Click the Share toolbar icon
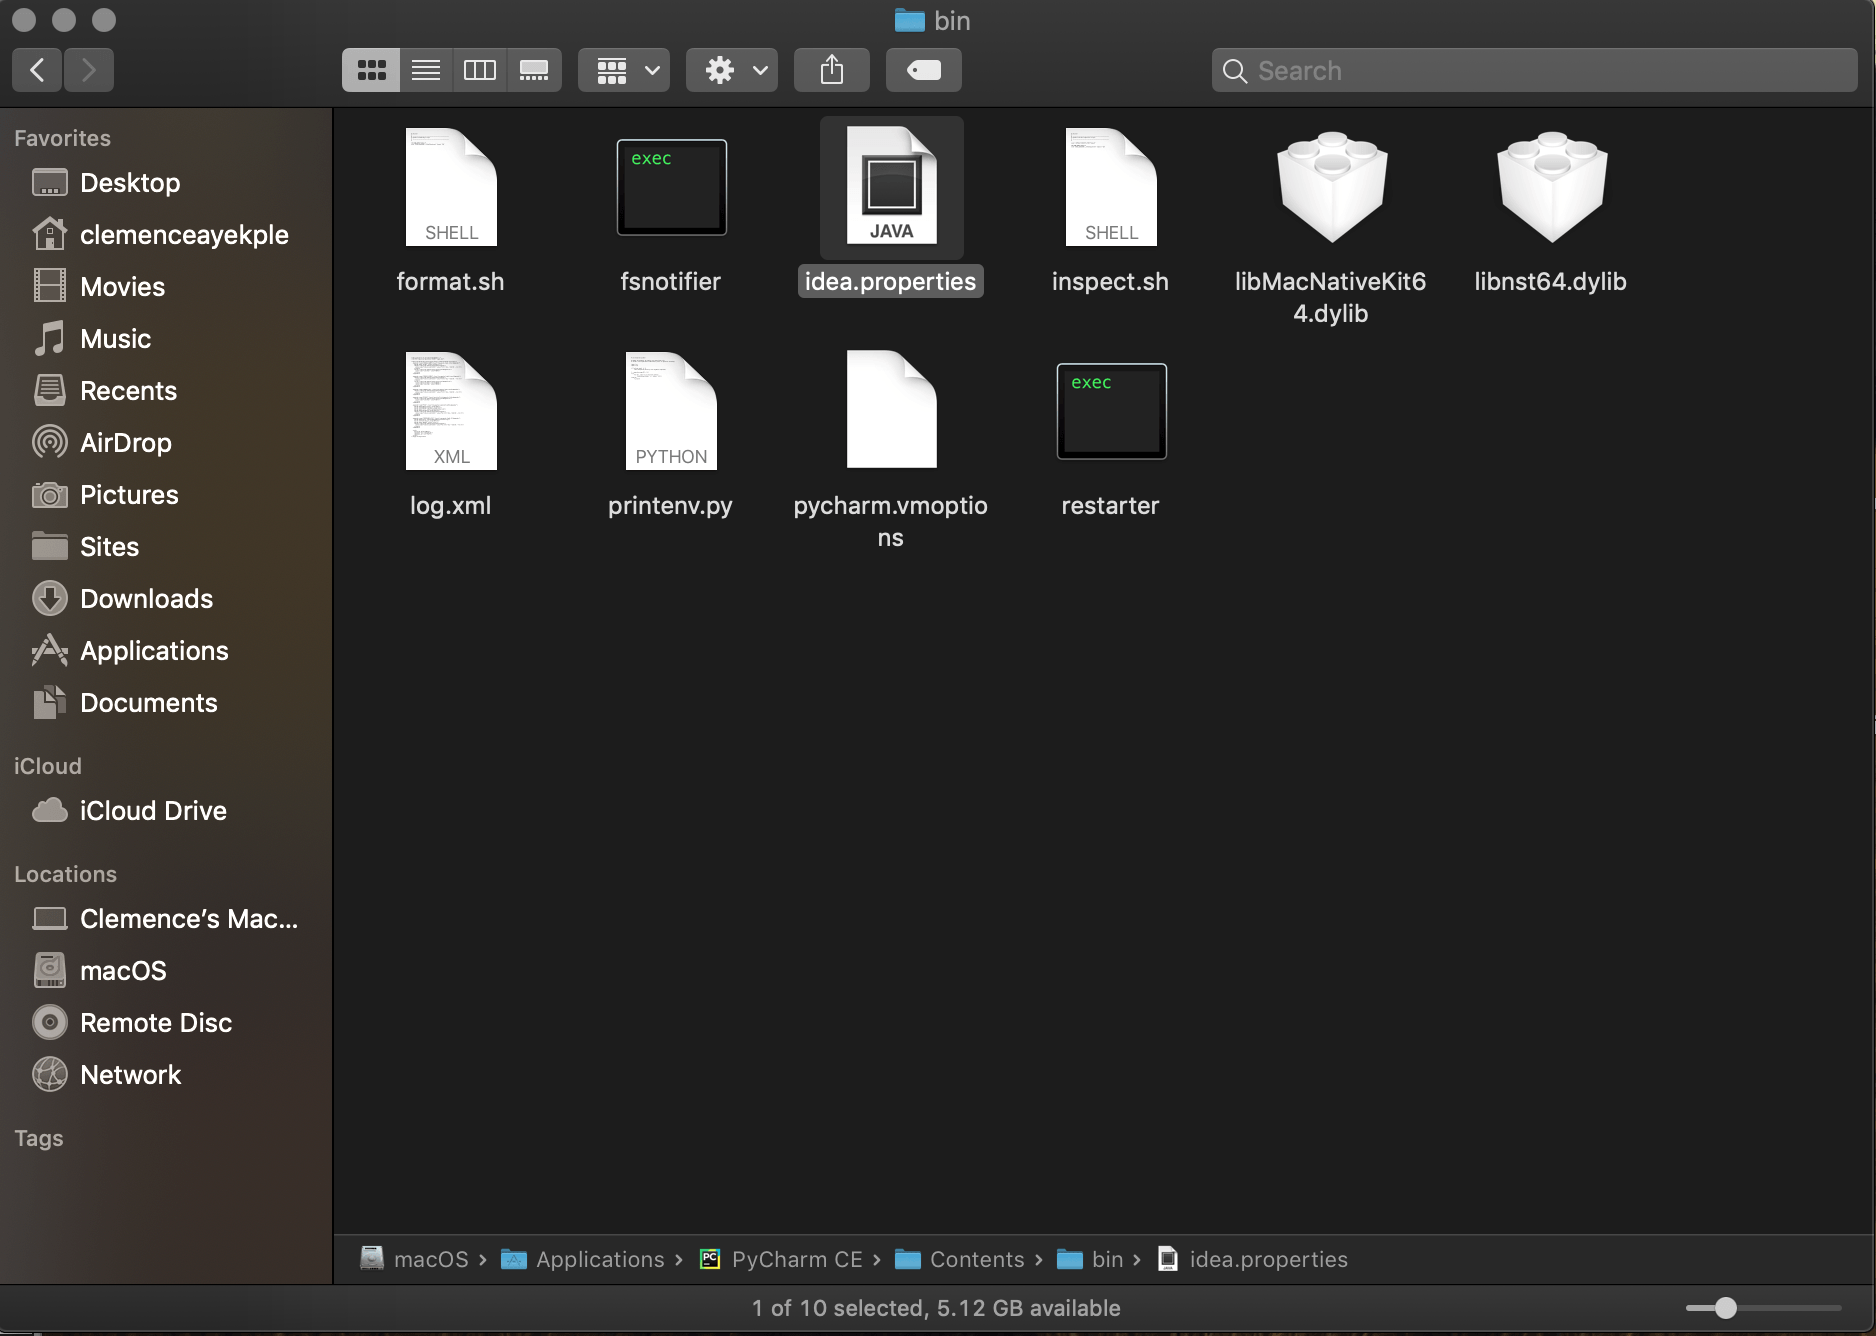 point(832,70)
